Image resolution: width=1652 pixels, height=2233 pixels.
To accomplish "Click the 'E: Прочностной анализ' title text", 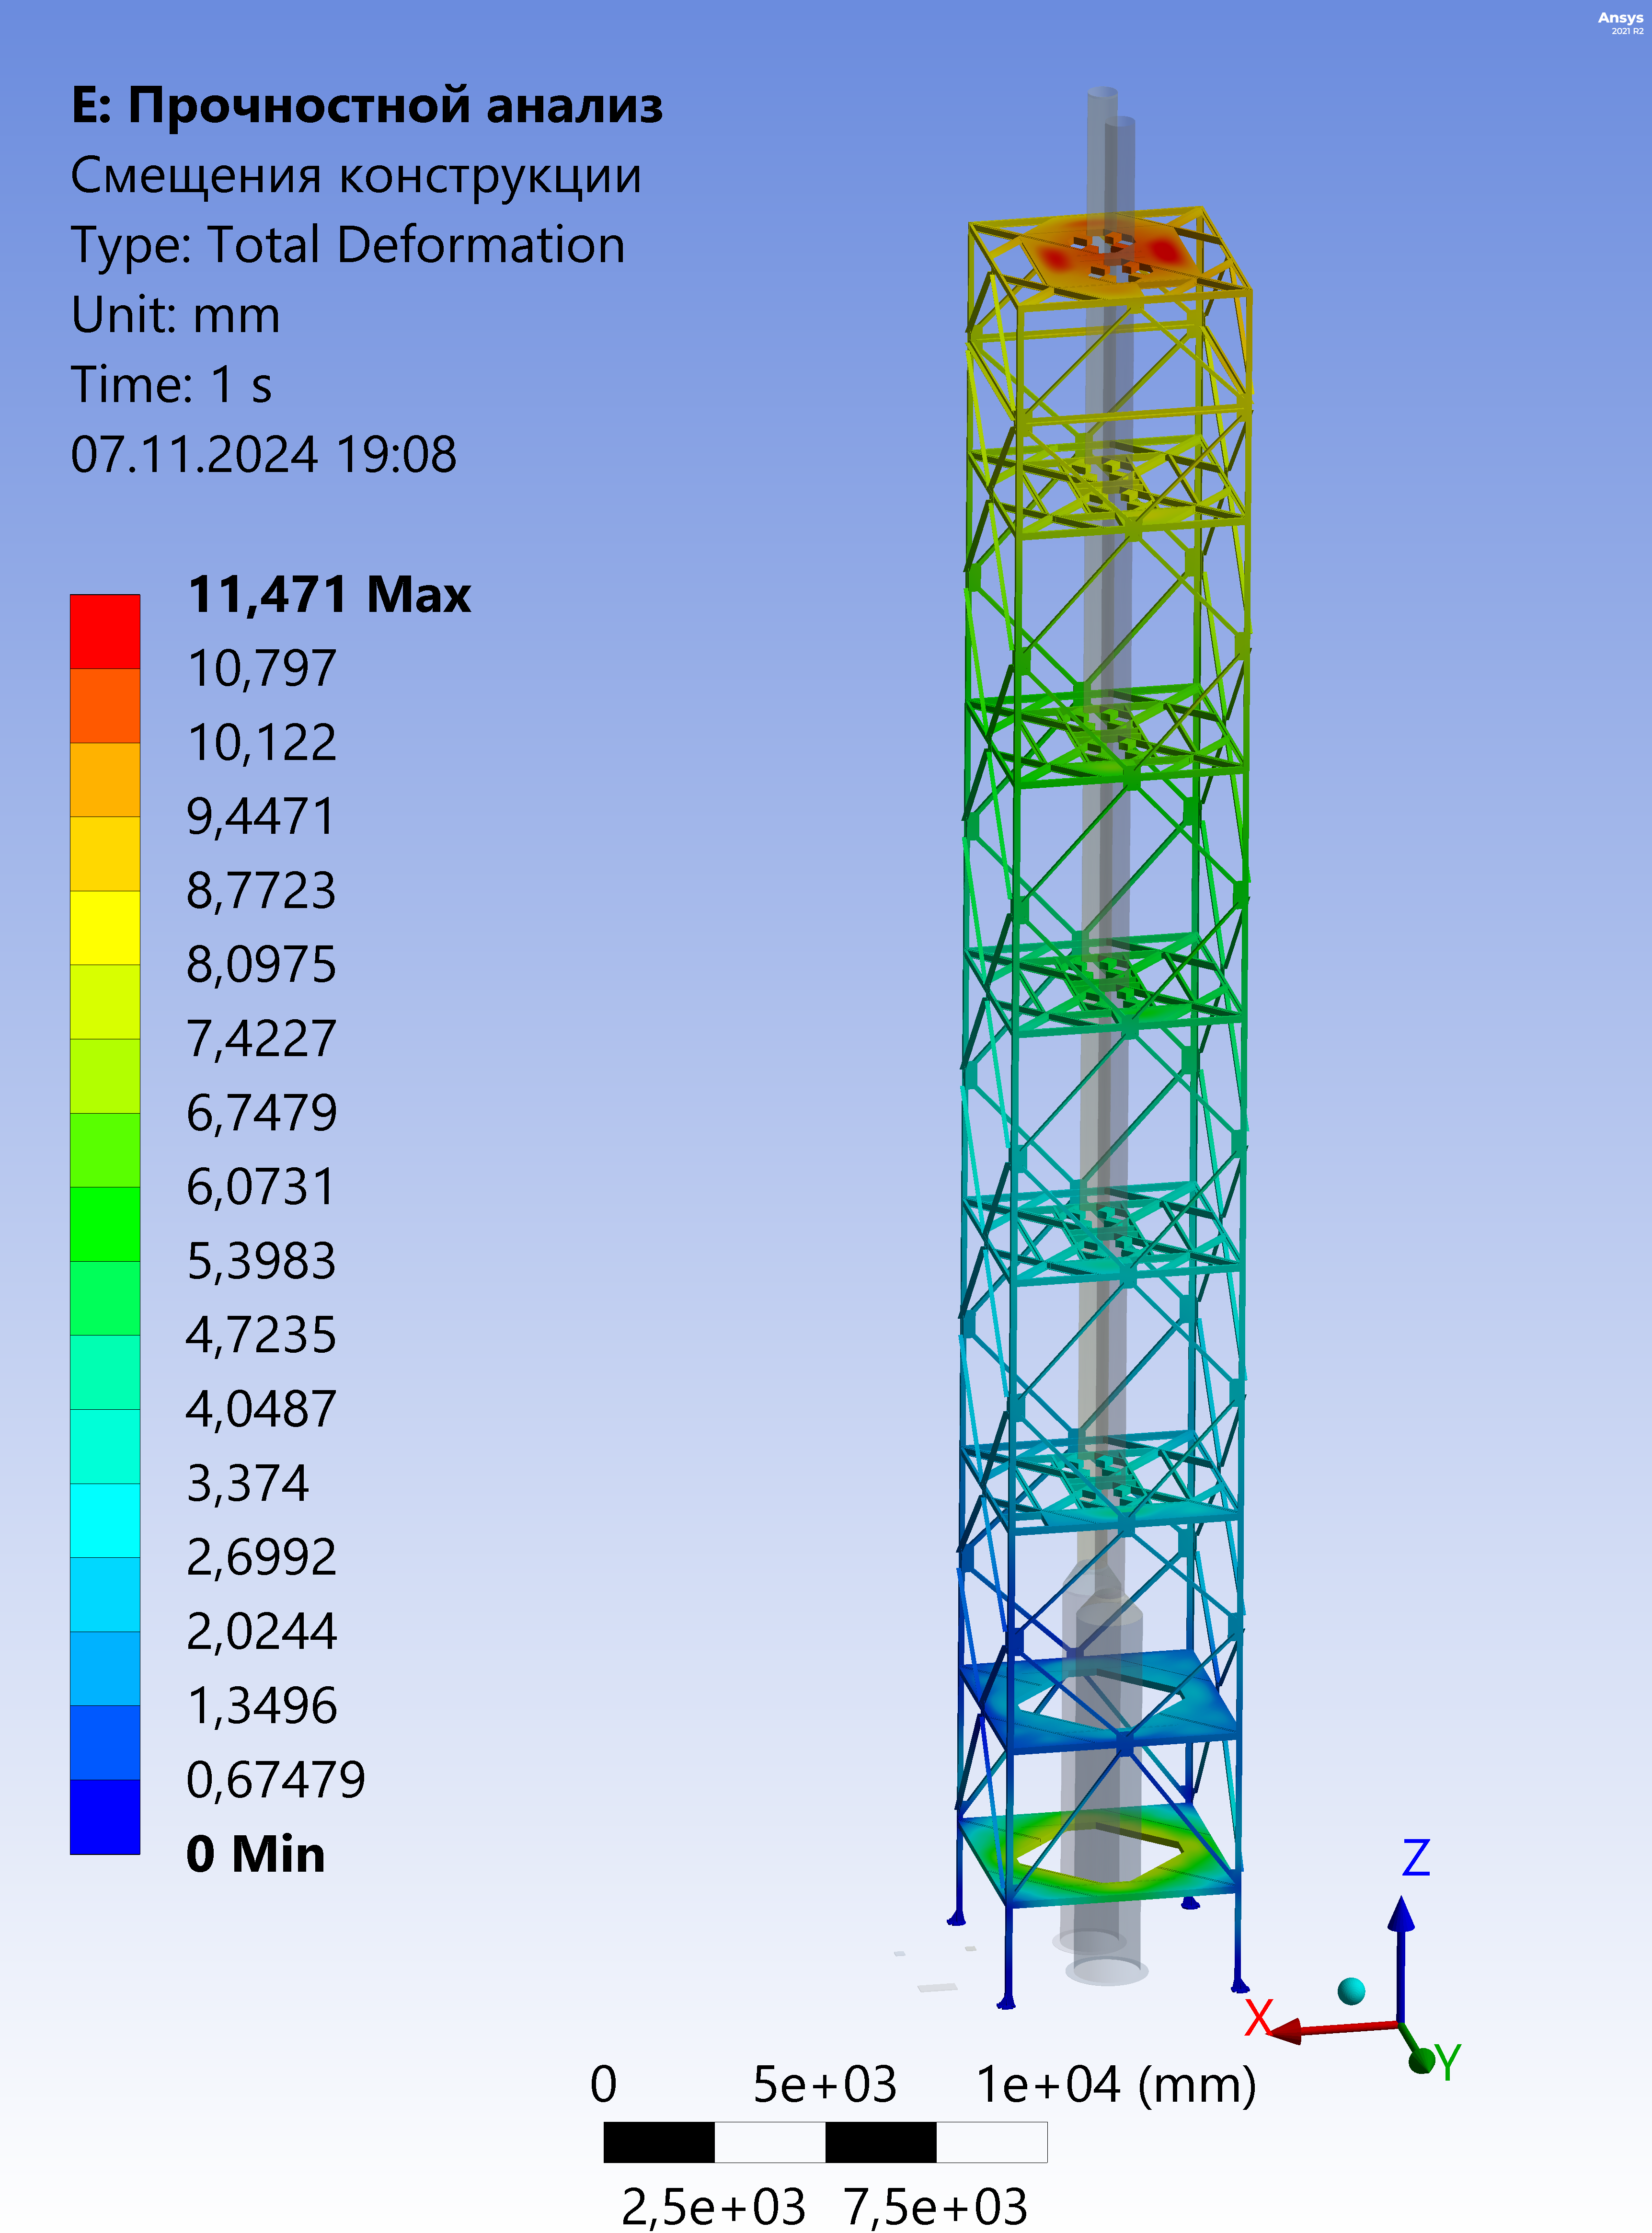I will (366, 106).
